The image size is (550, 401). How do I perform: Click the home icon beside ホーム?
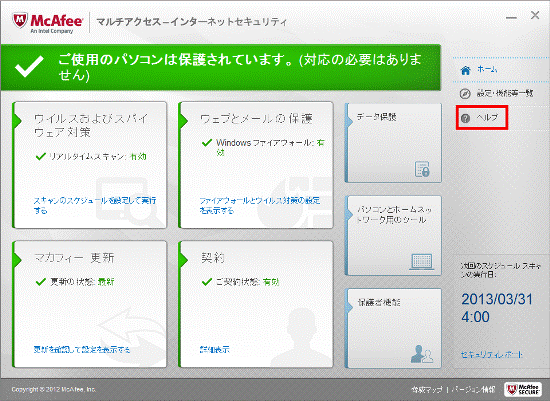click(x=465, y=70)
